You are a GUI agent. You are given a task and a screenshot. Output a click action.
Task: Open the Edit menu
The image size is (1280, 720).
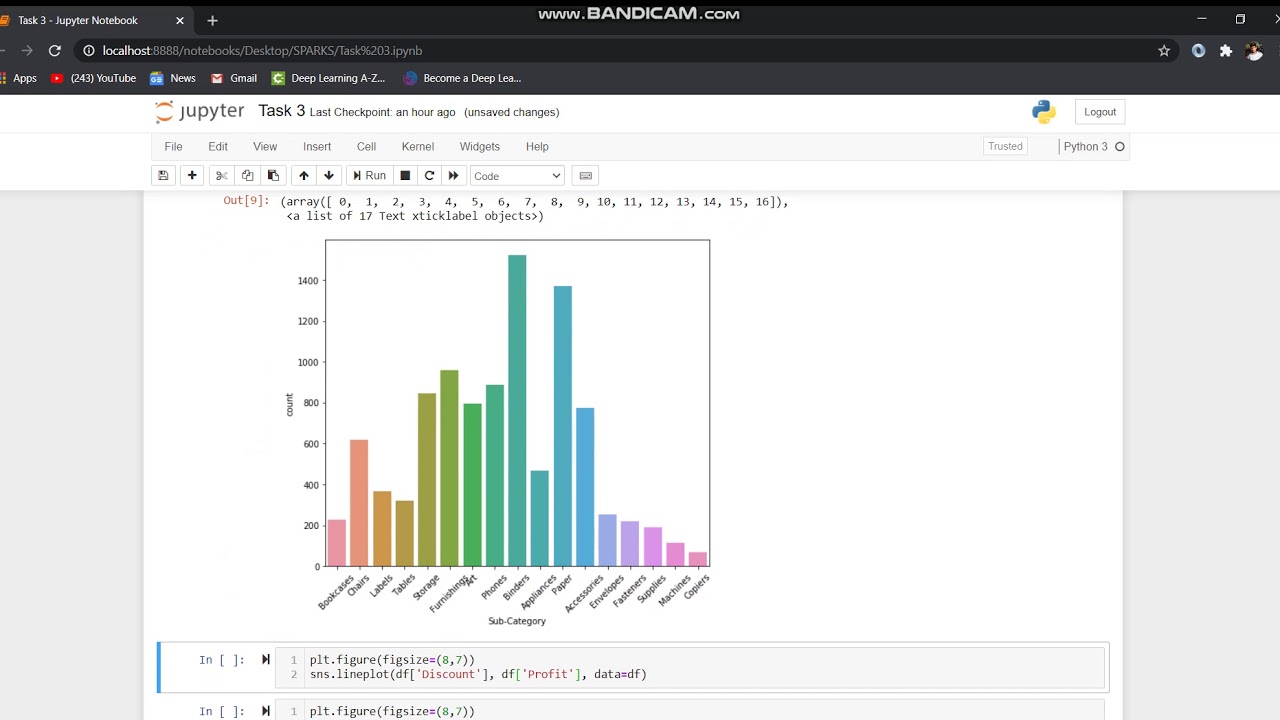[218, 146]
